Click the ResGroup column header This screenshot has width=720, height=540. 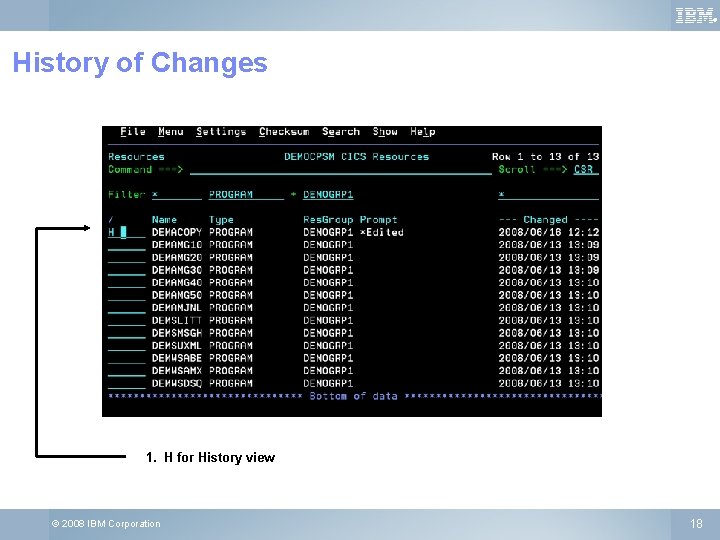click(328, 220)
